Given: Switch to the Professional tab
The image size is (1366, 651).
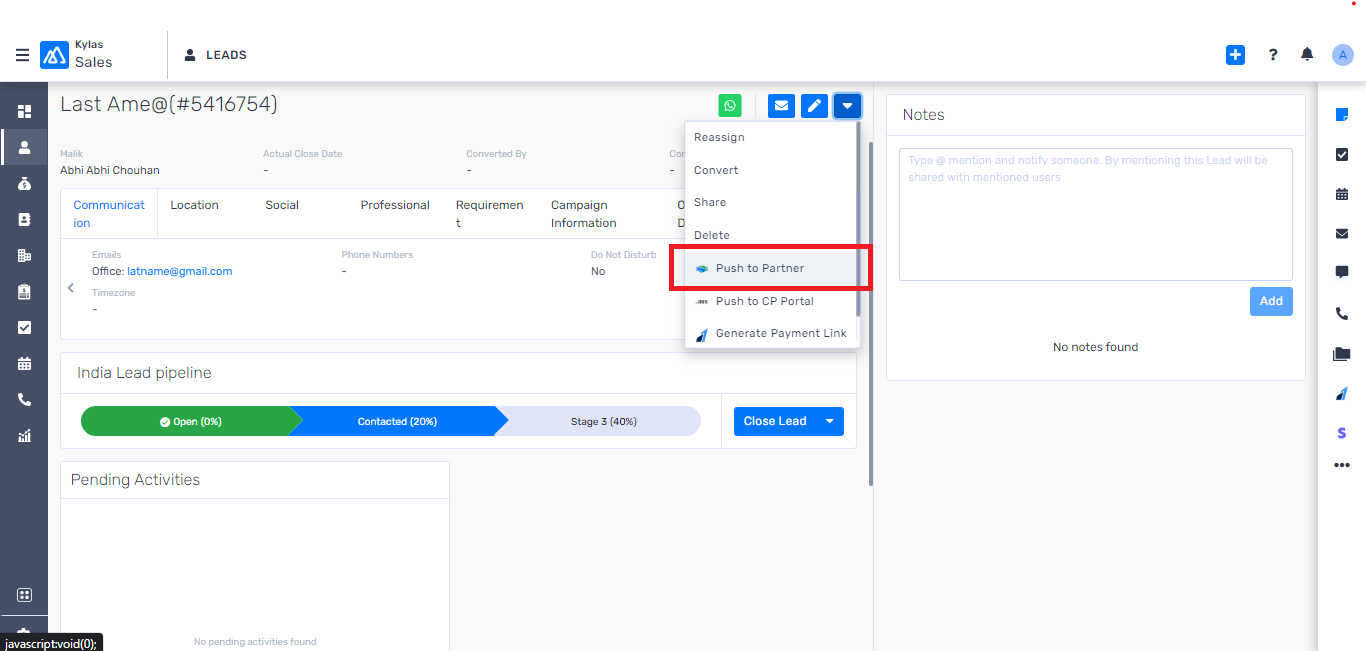Looking at the screenshot, I should pyautogui.click(x=395, y=205).
